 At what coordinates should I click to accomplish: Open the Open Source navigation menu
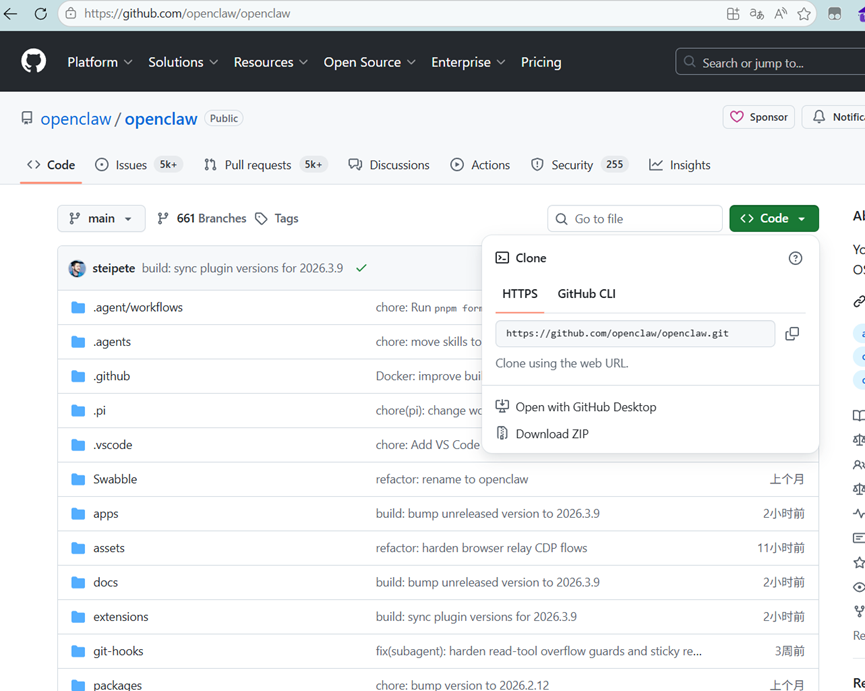369,62
